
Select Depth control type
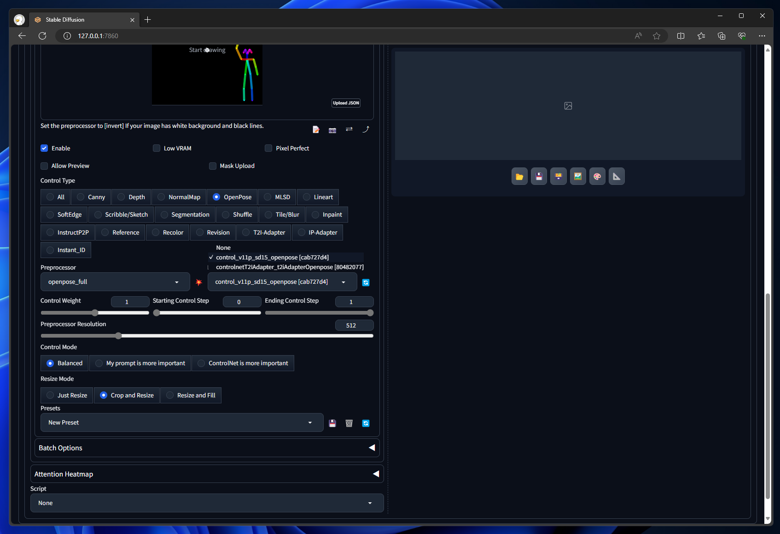[131, 197]
